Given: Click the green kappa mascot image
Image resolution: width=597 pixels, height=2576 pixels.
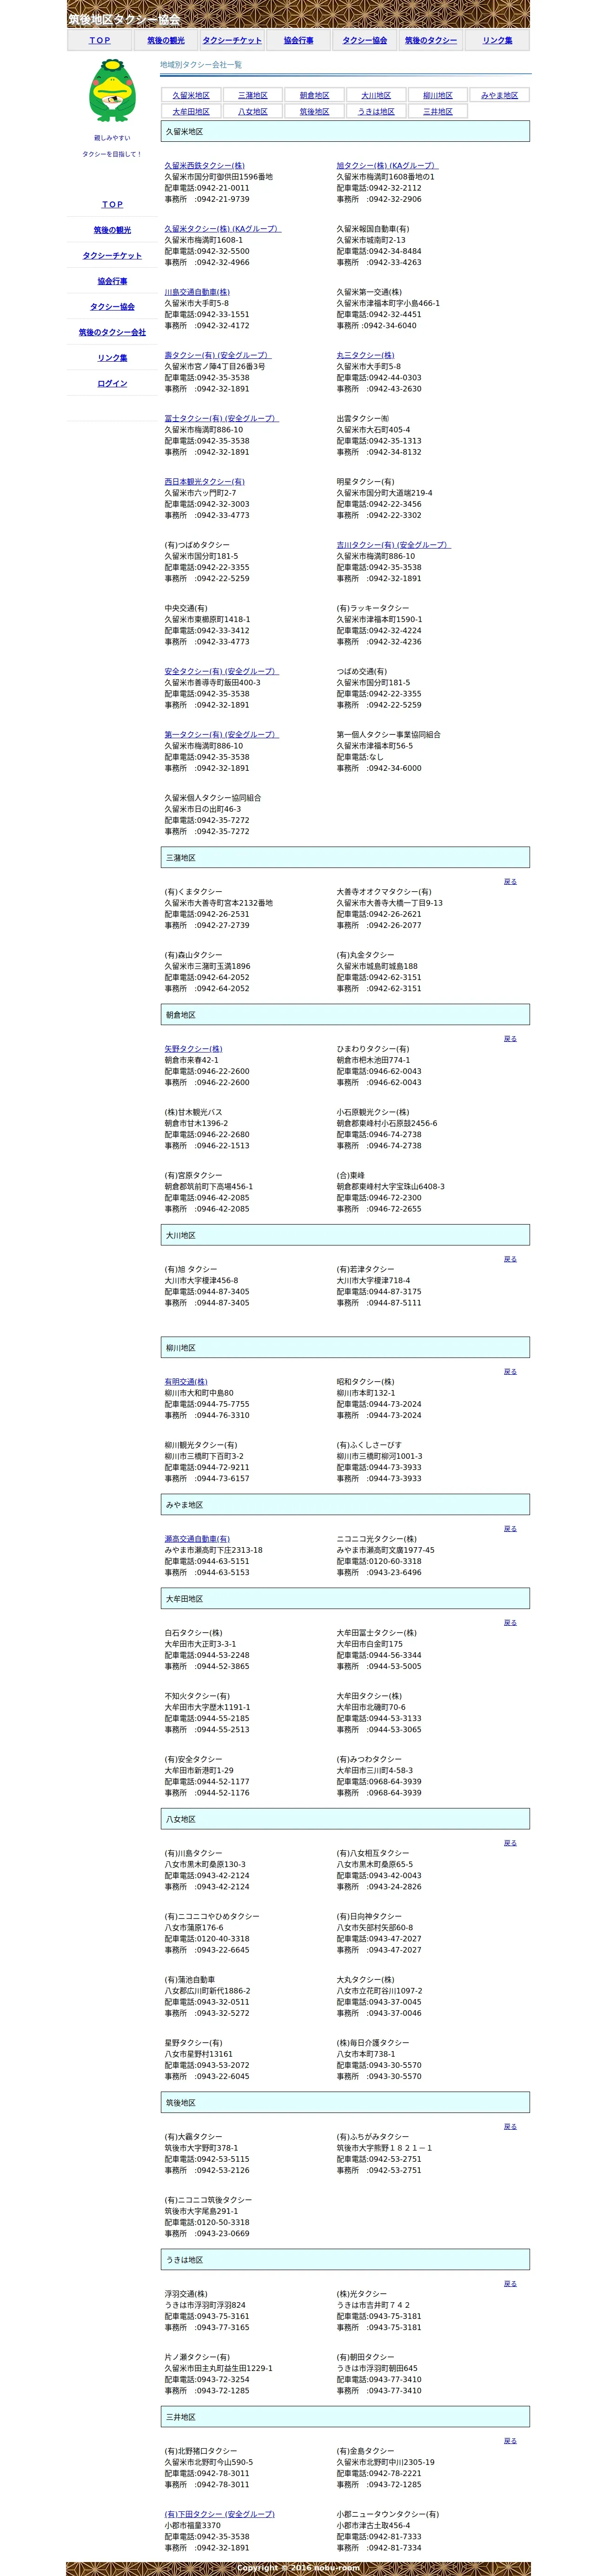Looking at the screenshot, I should click(x=112, y=91).
